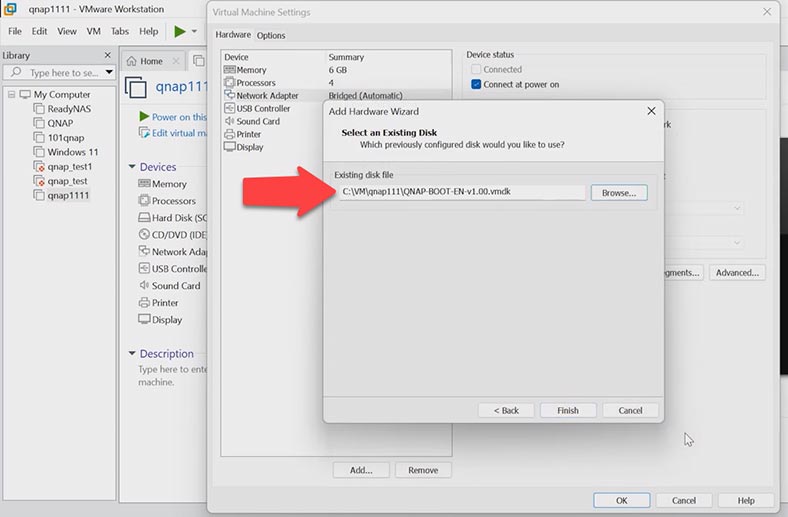This screenshot has height=517, width=788.
Task: Click Printer icon in Devices list
Action: (144, 302)
